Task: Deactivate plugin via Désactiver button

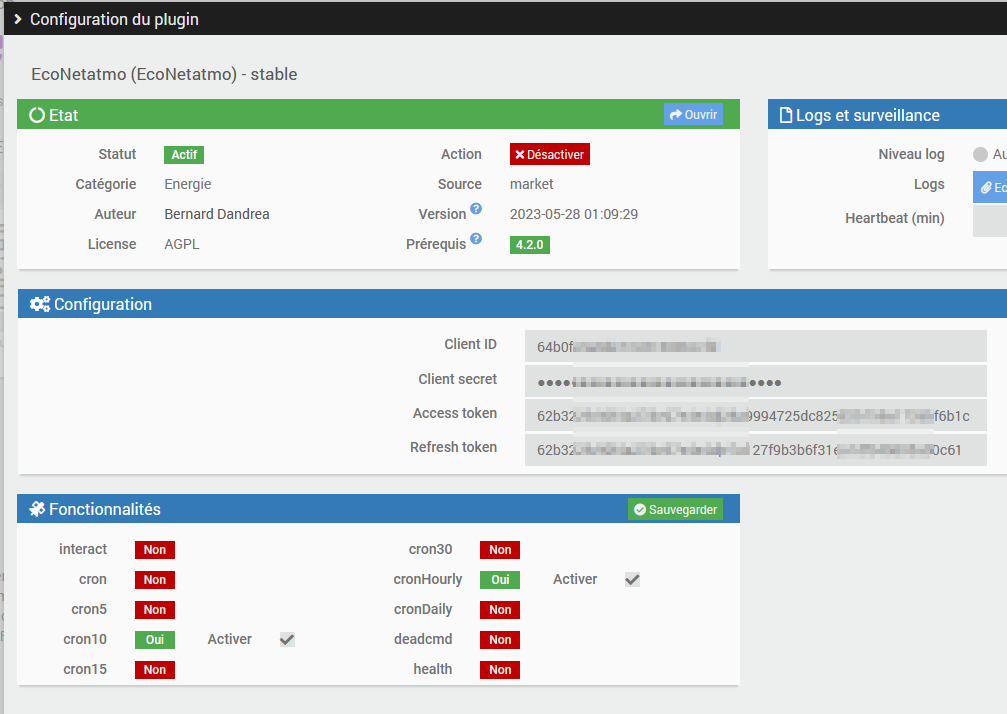Action: click(x=550, y=154)
